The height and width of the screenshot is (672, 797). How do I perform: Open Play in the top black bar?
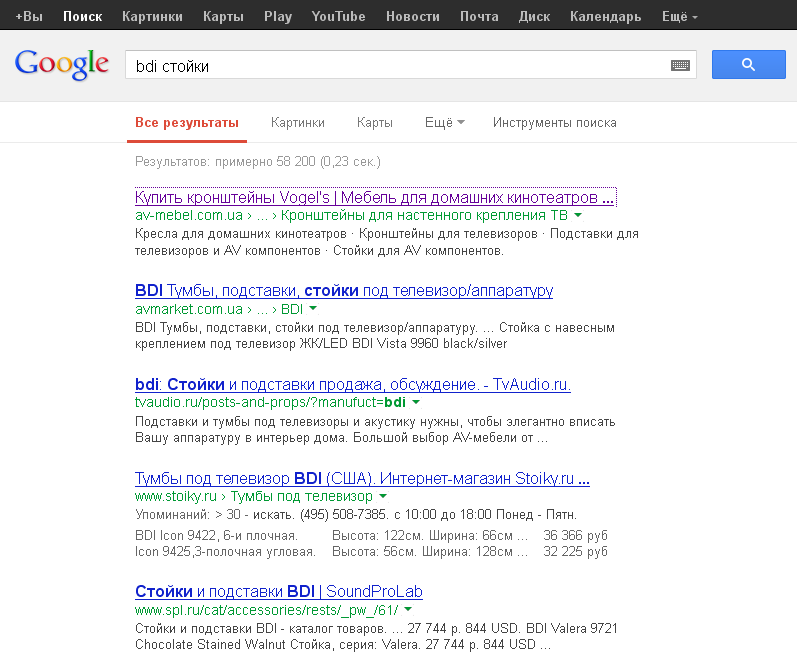pos(278,16)
